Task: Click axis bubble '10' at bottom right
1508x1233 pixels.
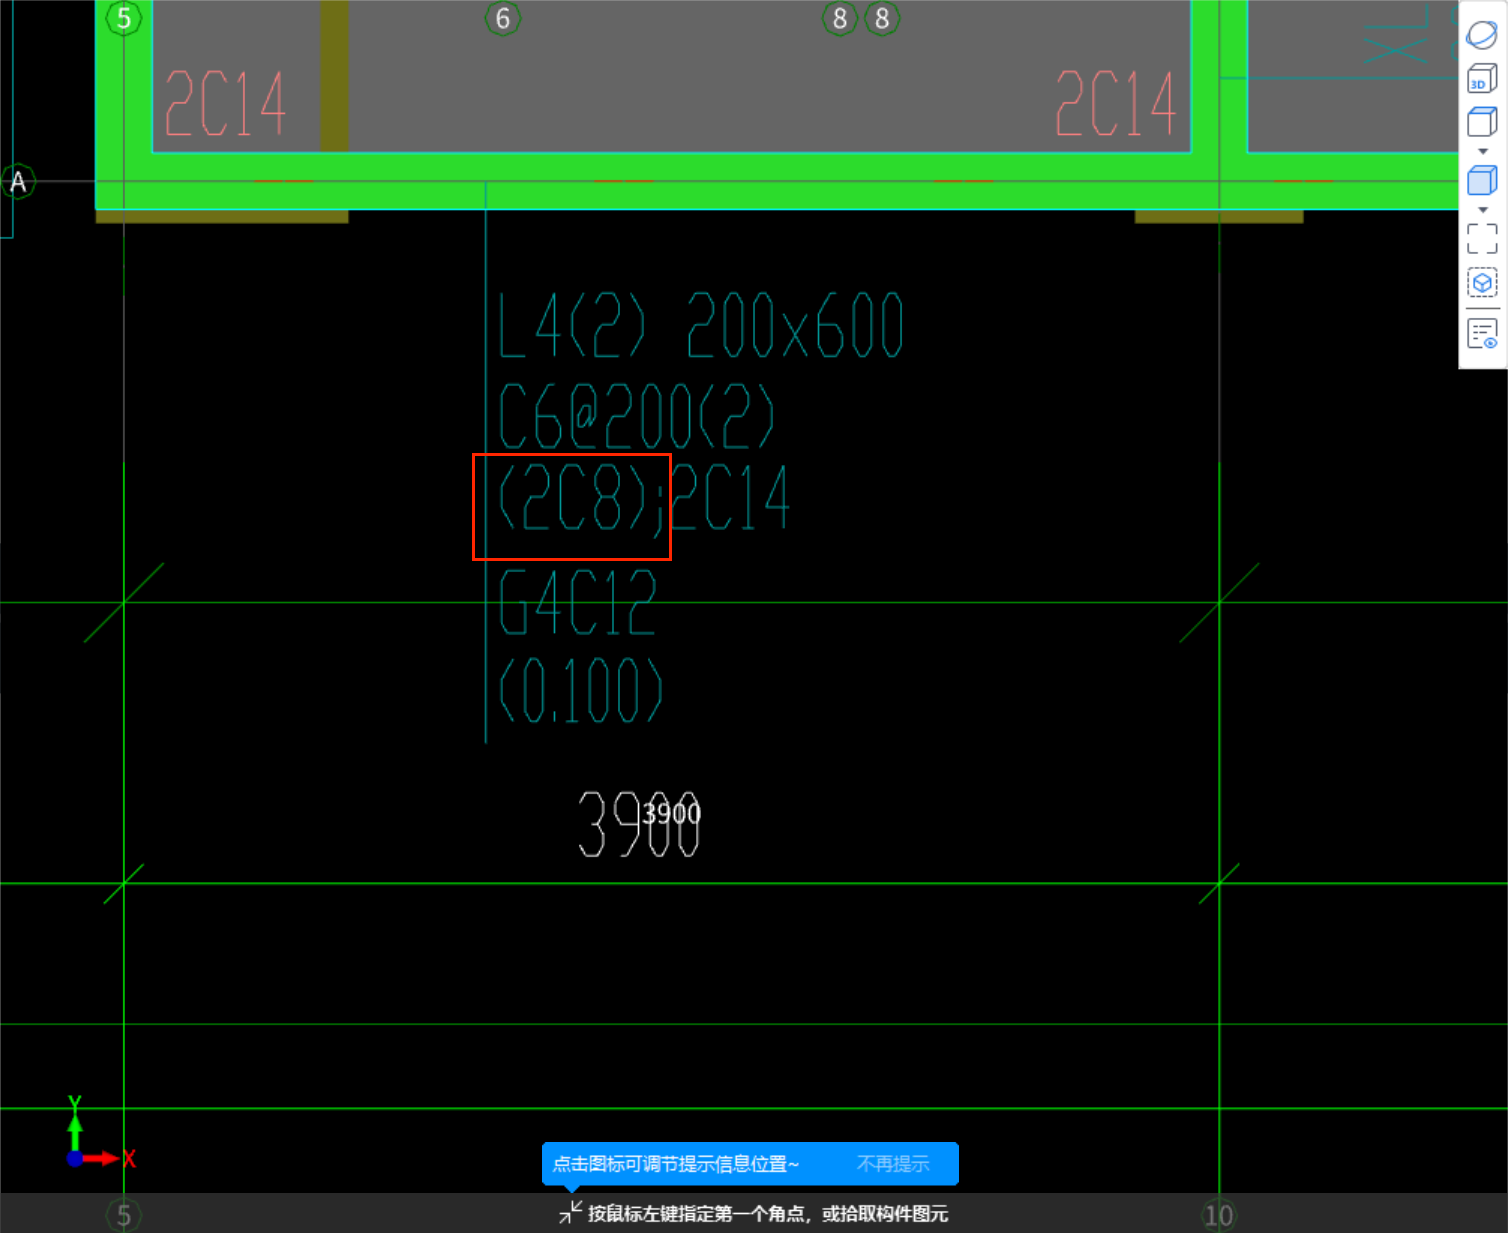Action: click(1219, 1215)
